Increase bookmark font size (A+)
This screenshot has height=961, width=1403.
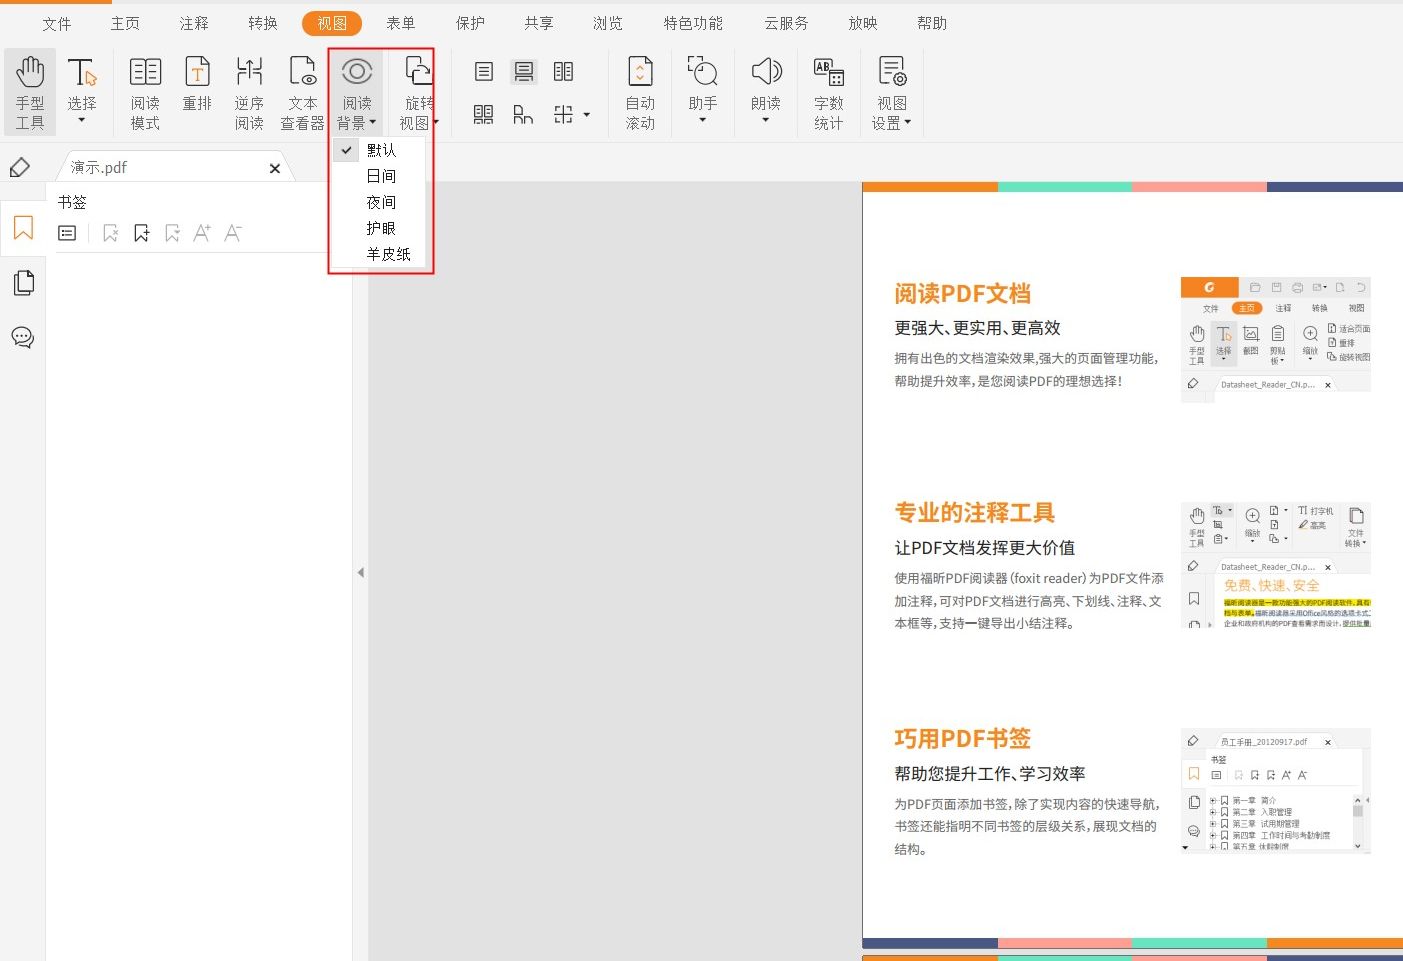coord(202,233)
